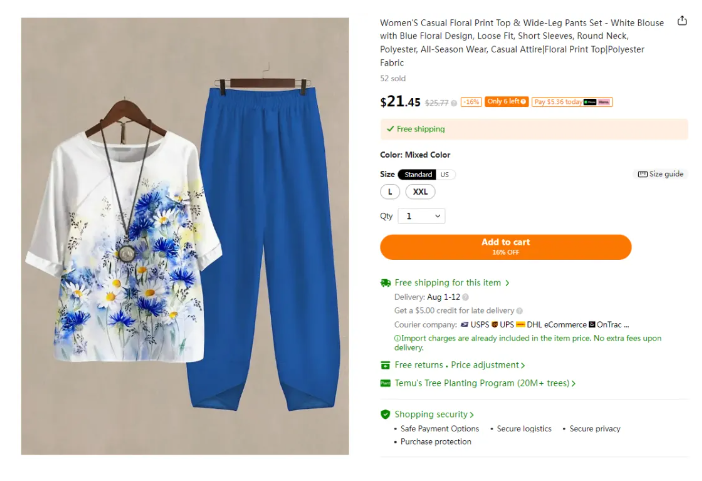Open Free returns and Price adjustment link
The height and width of the screenshot is (481, 702).
(x=459, y=365)
